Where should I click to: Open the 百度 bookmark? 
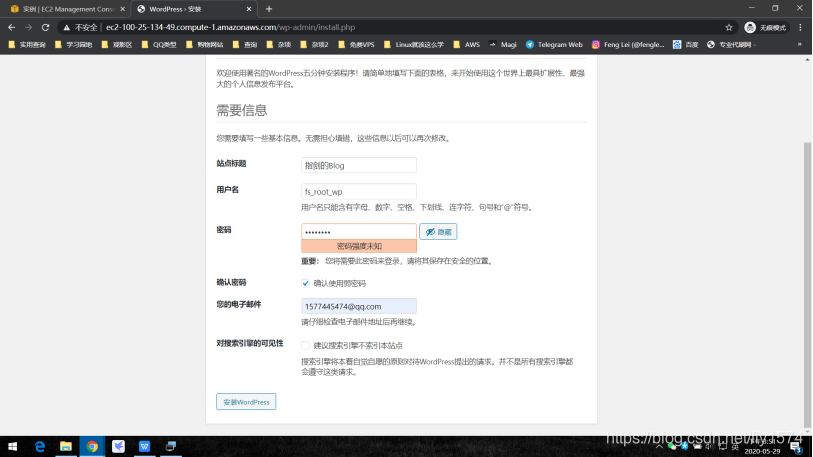coord(685,45)
